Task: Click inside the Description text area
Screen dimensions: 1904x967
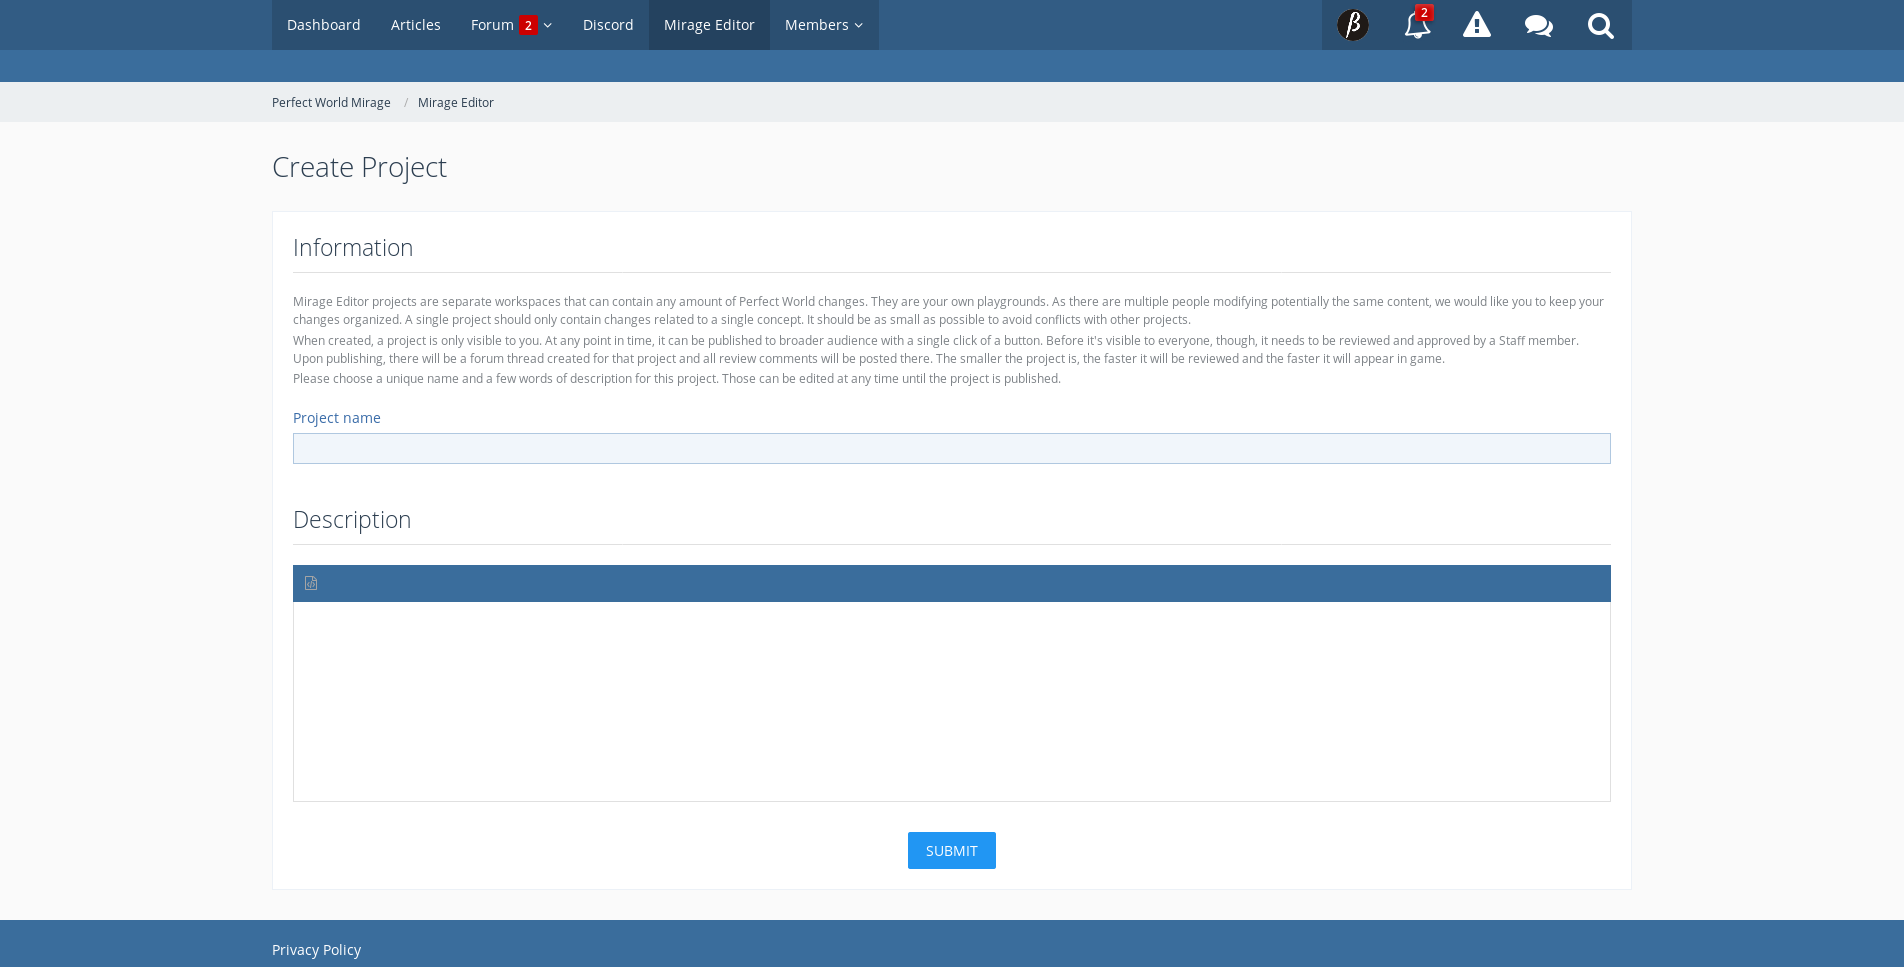Action: click(x=951, y=700)
